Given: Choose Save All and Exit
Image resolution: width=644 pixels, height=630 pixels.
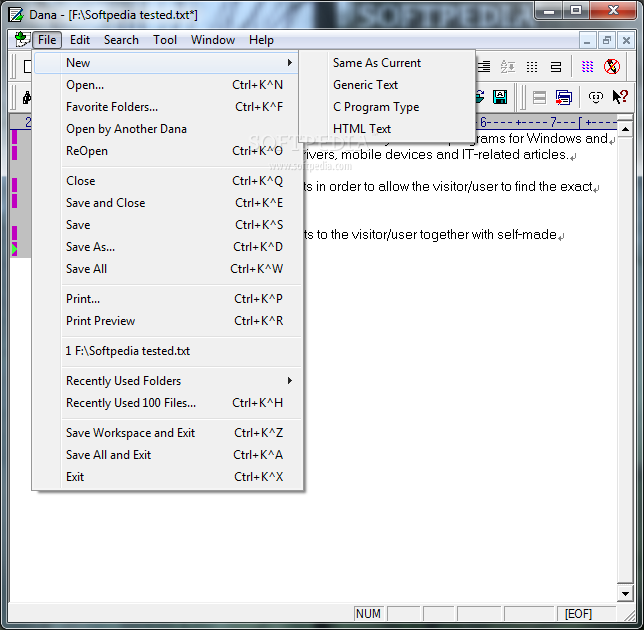Looking at the screenshot, I should coord(168,455).
